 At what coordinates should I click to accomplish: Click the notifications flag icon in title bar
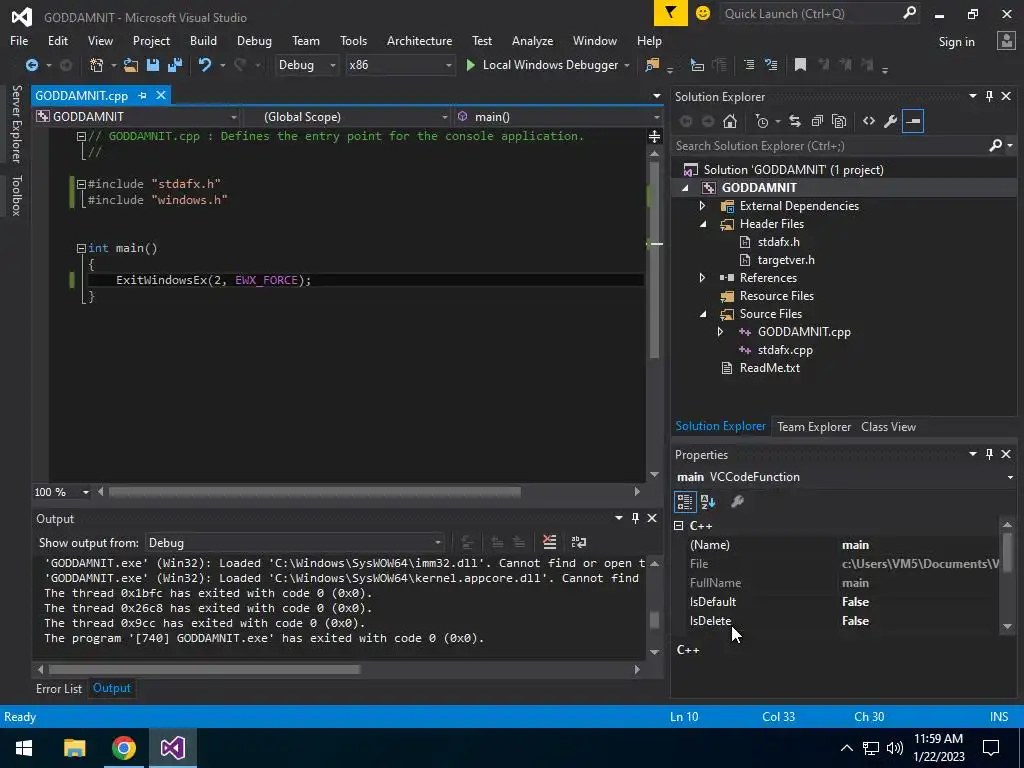[x=671, y=13]
